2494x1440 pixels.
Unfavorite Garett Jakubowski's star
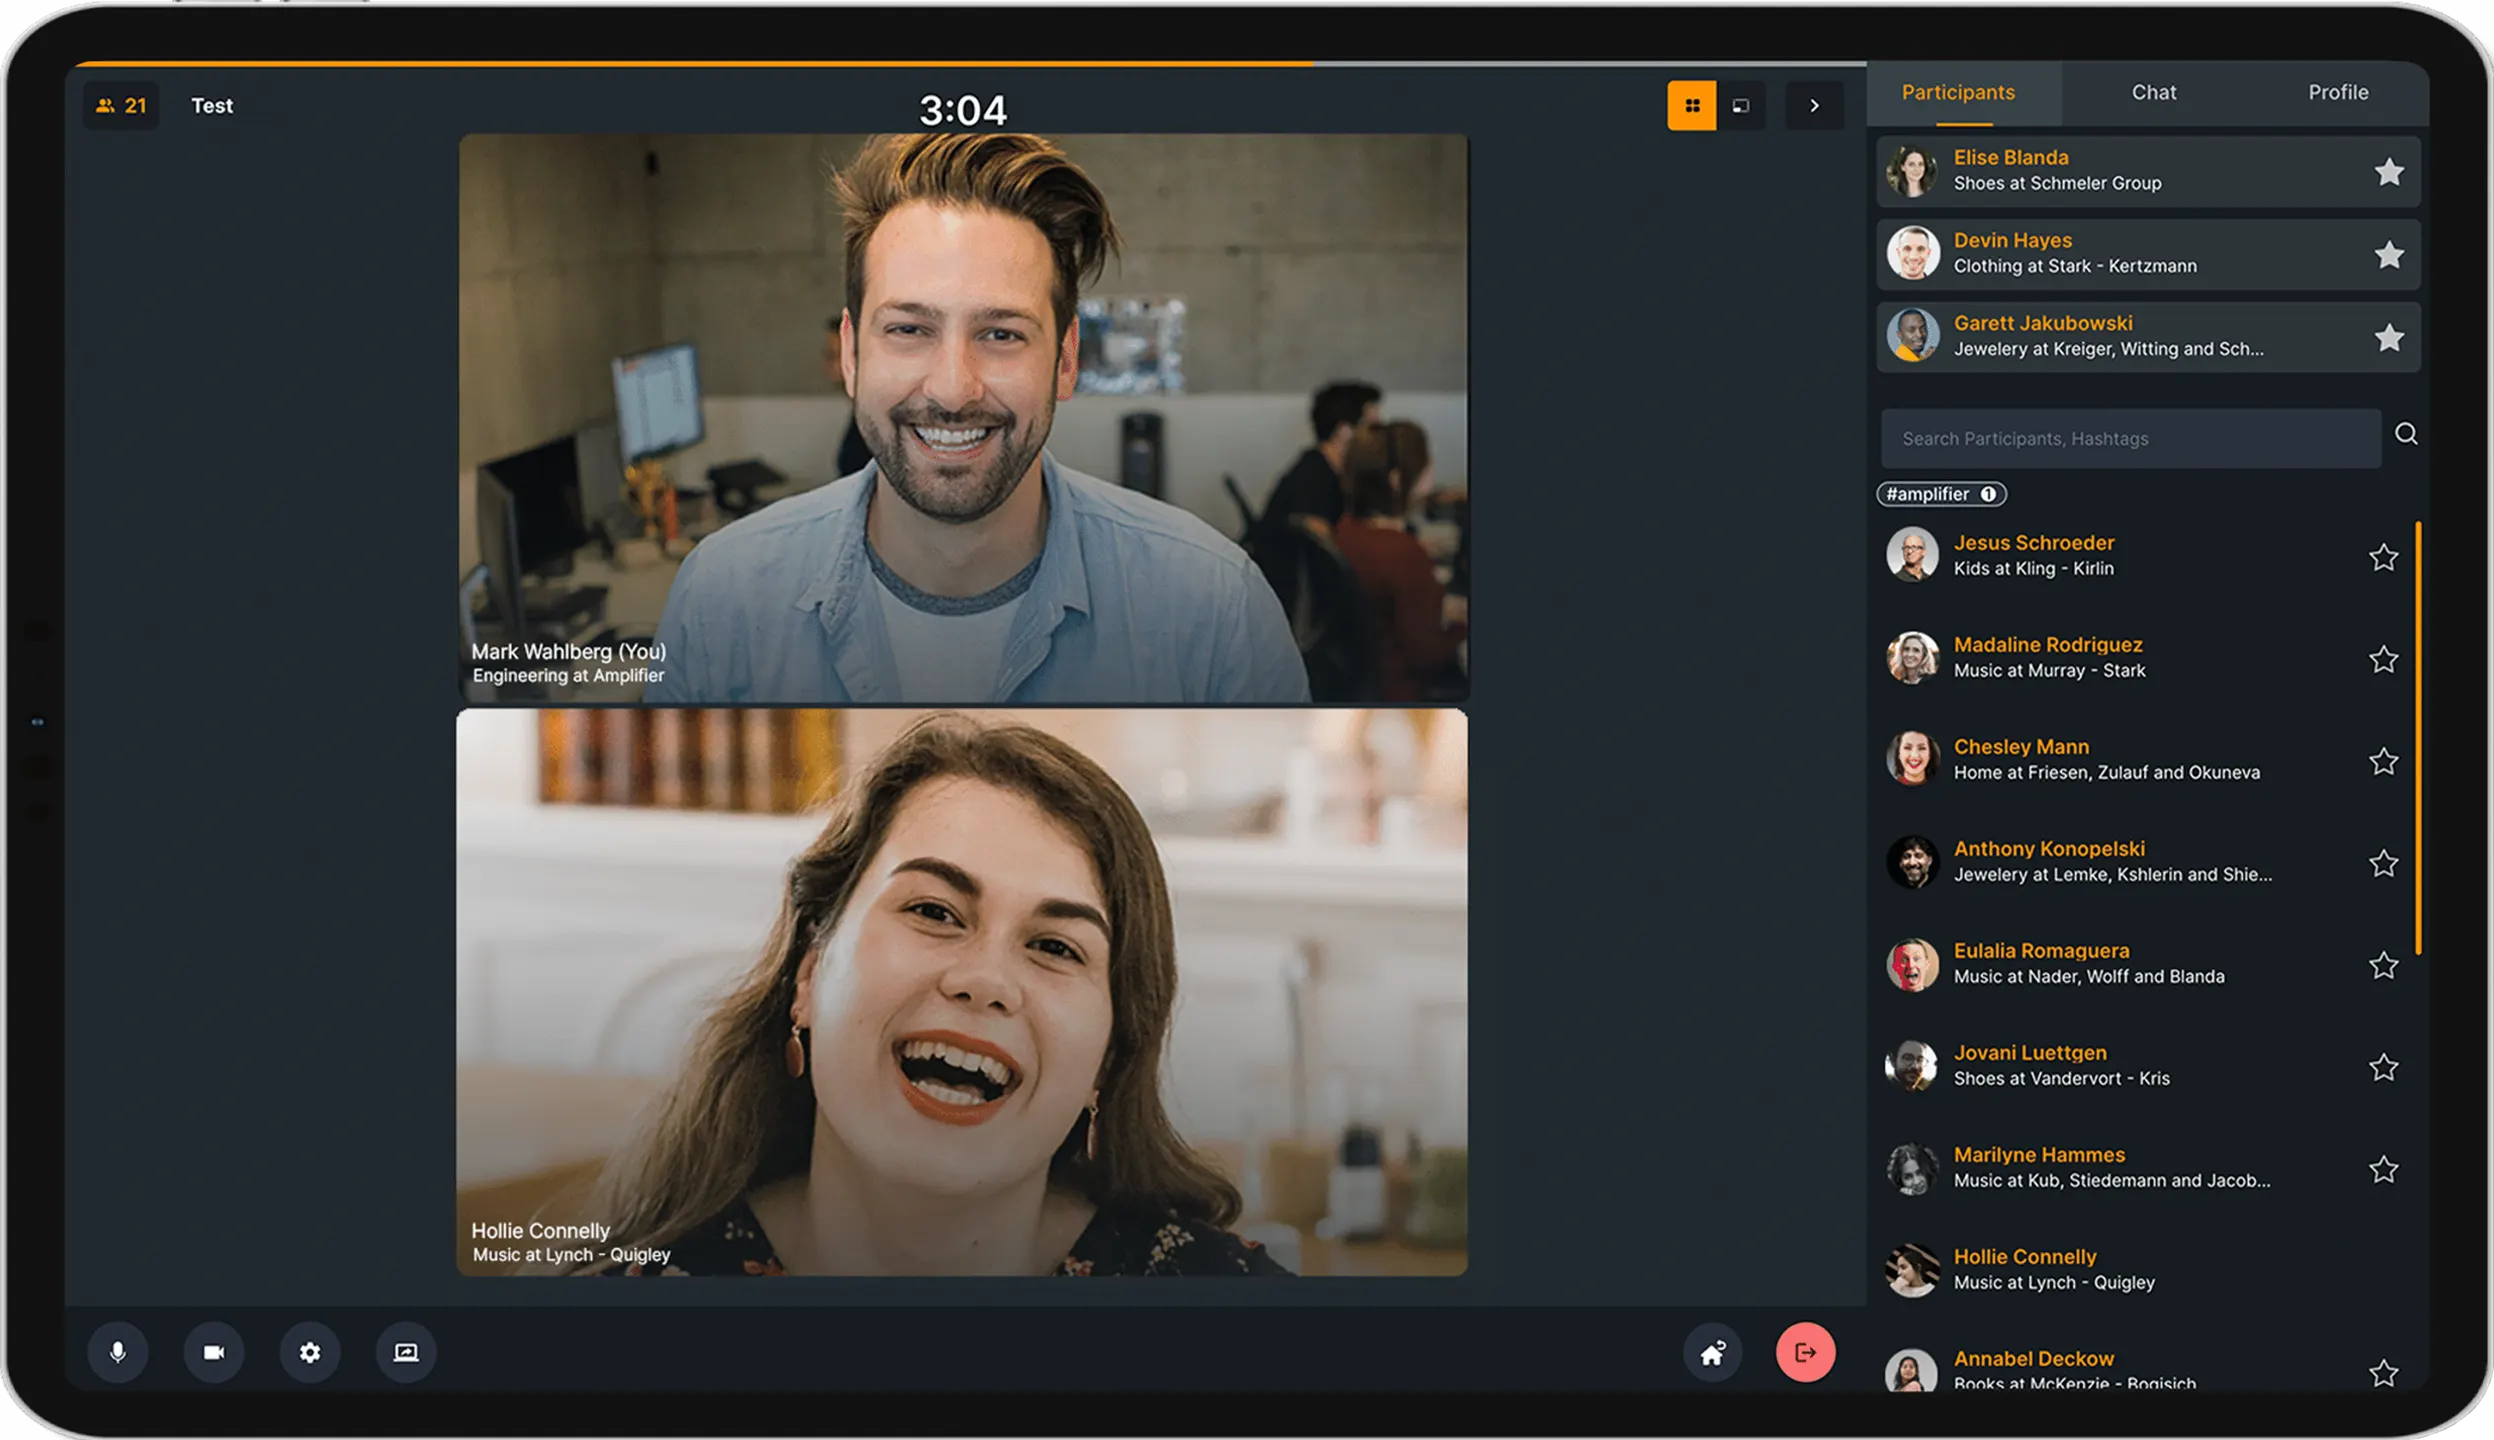pyautogui.click(x=2389, y=338)
